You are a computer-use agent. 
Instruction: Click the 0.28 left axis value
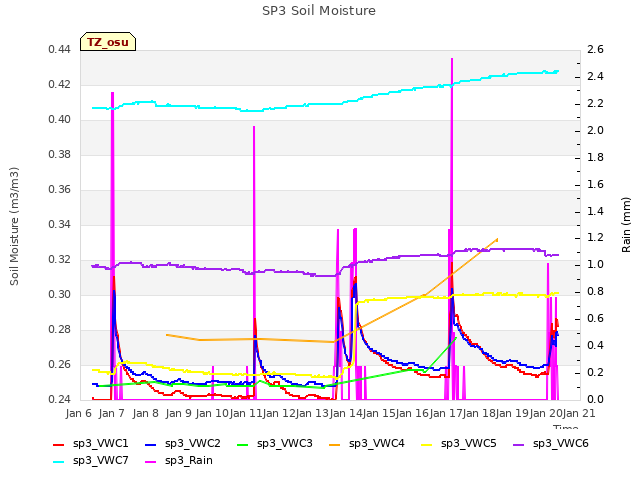[x=60, y=330]
